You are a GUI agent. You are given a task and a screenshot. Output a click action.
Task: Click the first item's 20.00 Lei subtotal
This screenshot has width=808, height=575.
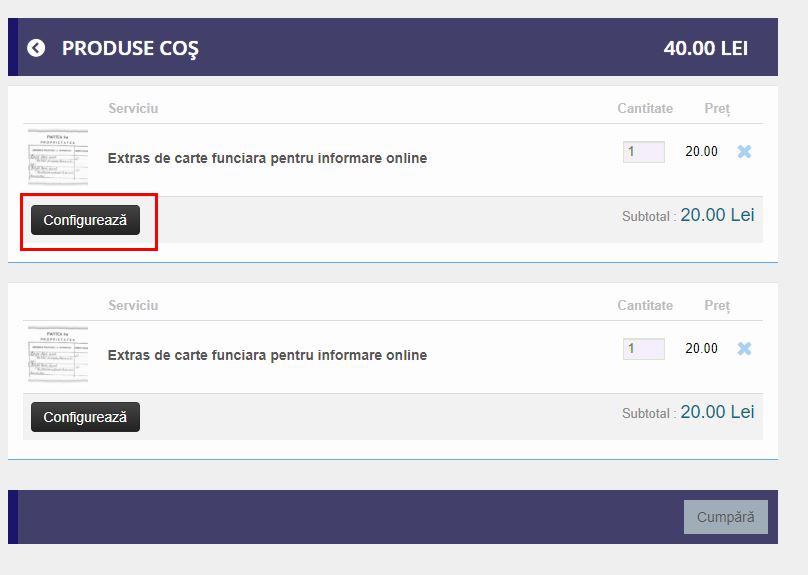717,215
